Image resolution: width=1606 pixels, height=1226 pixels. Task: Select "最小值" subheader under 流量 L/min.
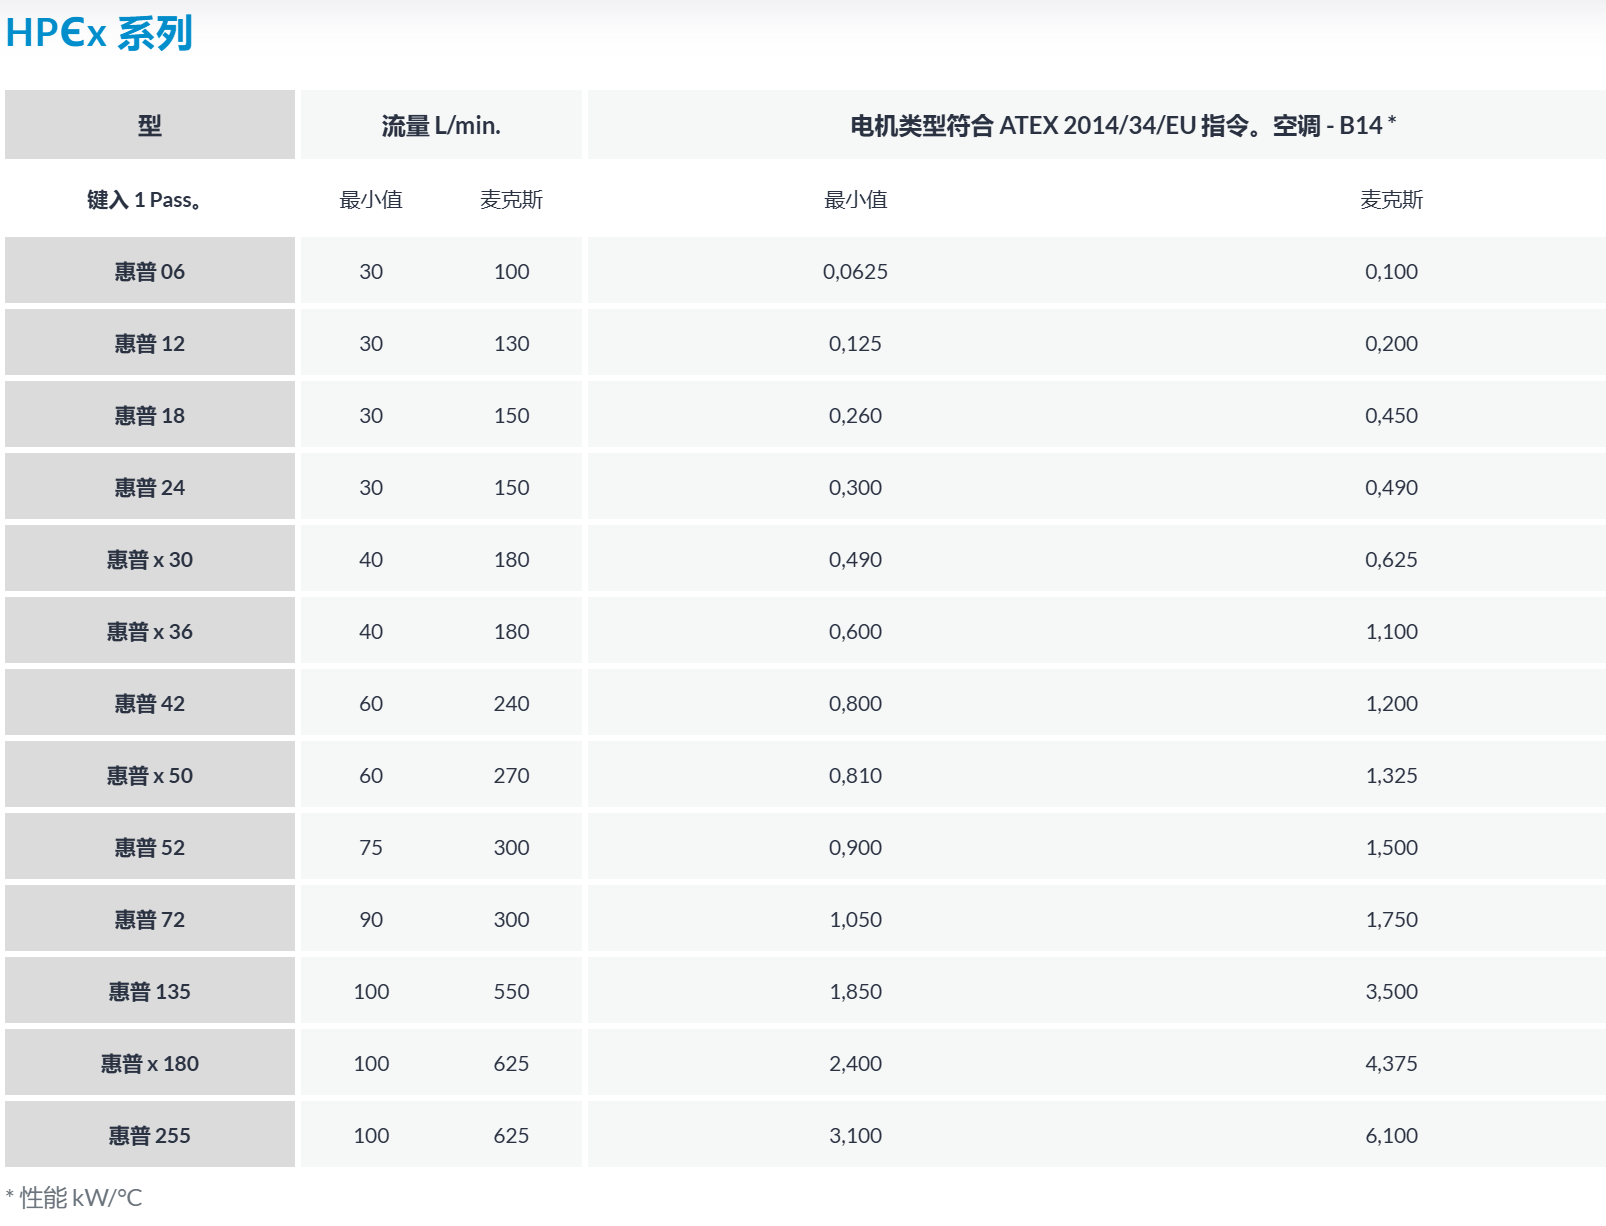click(371, 200)
